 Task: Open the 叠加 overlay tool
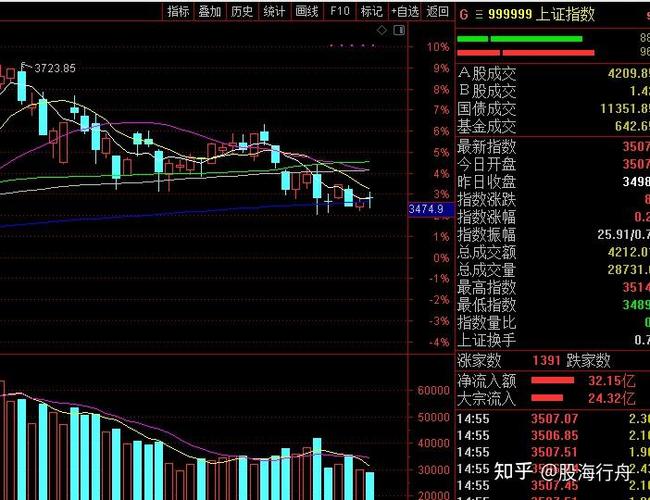pyautogui.click(x=210, y=12)
